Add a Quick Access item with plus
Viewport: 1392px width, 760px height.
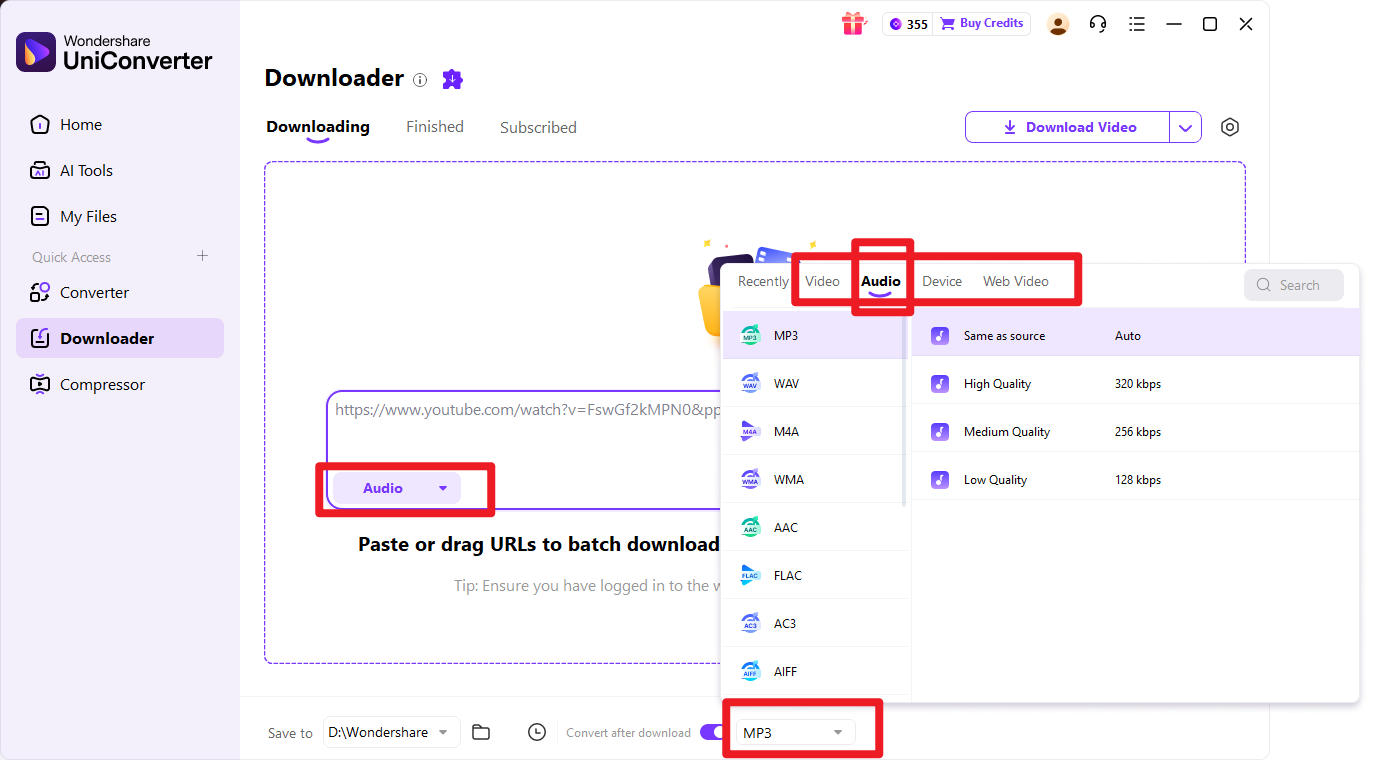coord(202,256)
